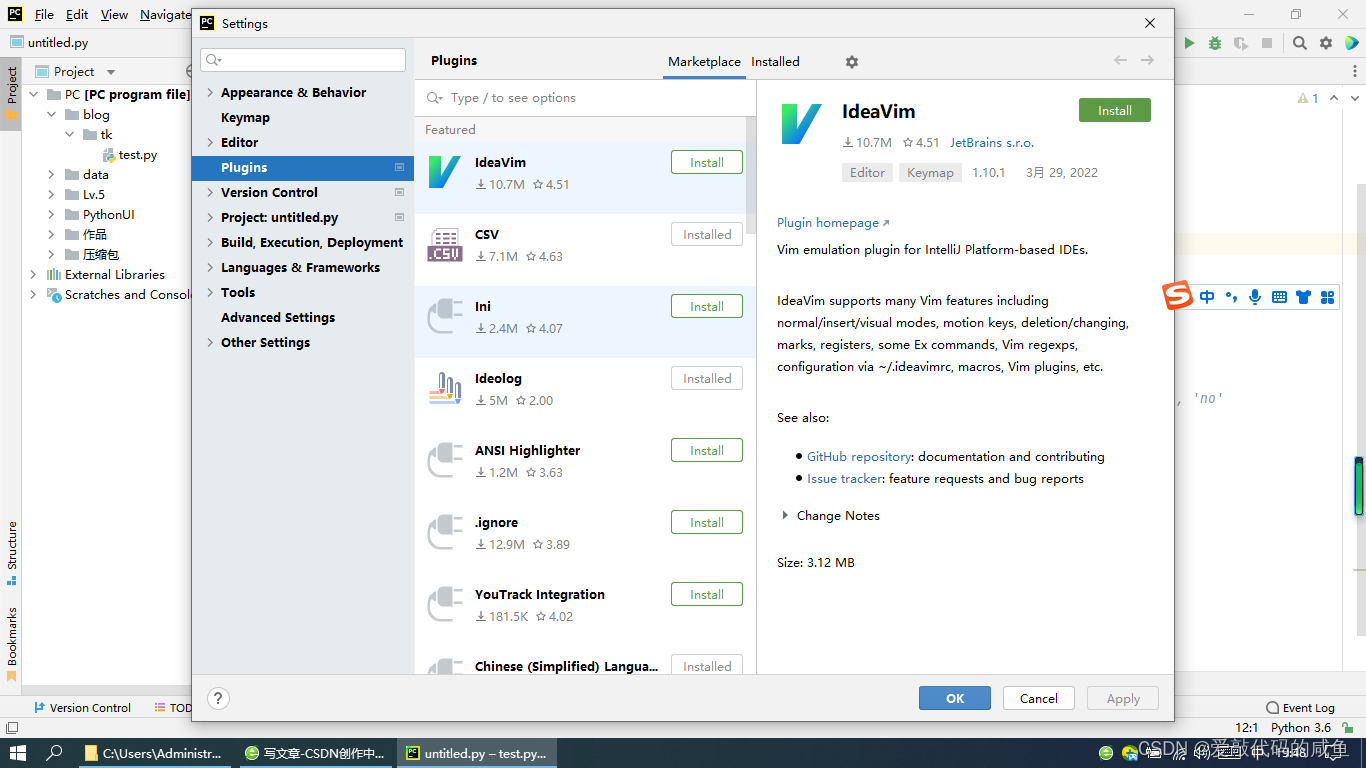Click tool windows quick access icon bottom-left
Viewport: 1366px width, 768px height.
coord(11,728)
